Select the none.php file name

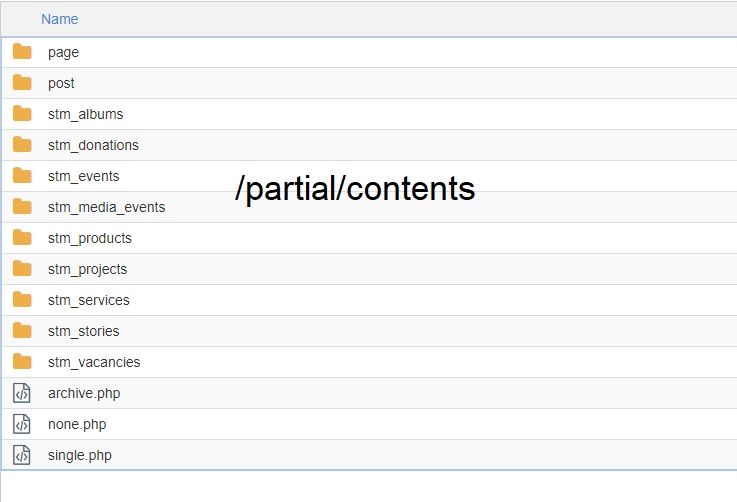tap(77, 424)
